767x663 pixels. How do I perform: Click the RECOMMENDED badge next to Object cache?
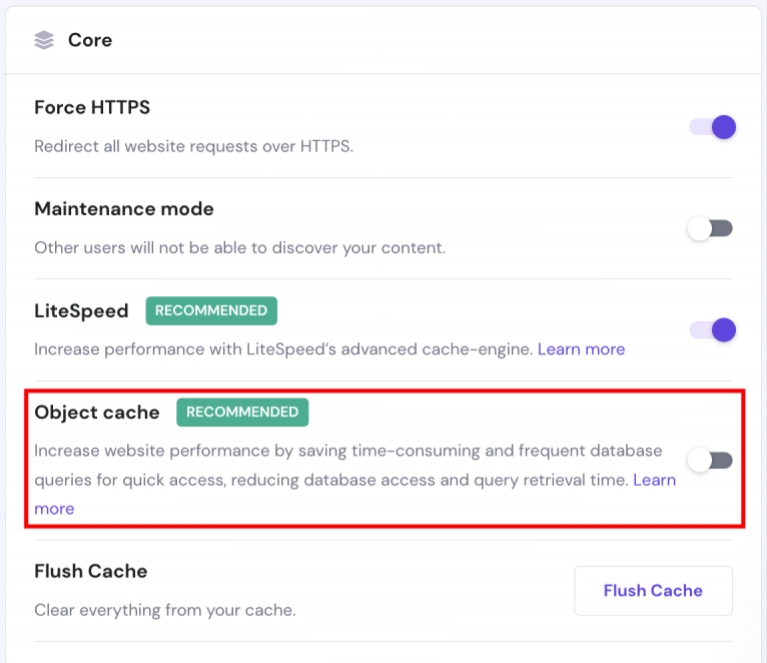click(242, 412)
